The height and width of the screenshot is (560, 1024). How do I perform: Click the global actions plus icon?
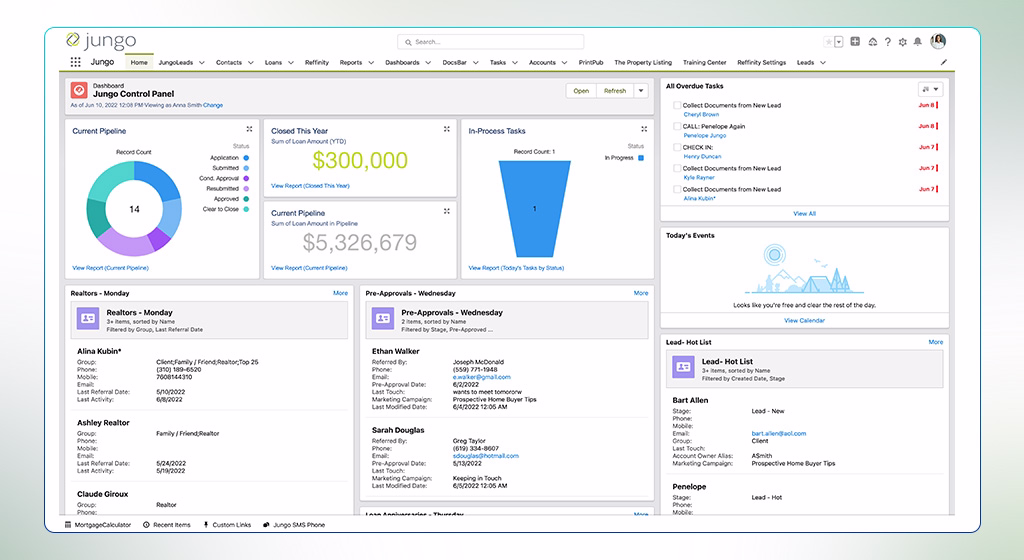click(x=856, y=42)
